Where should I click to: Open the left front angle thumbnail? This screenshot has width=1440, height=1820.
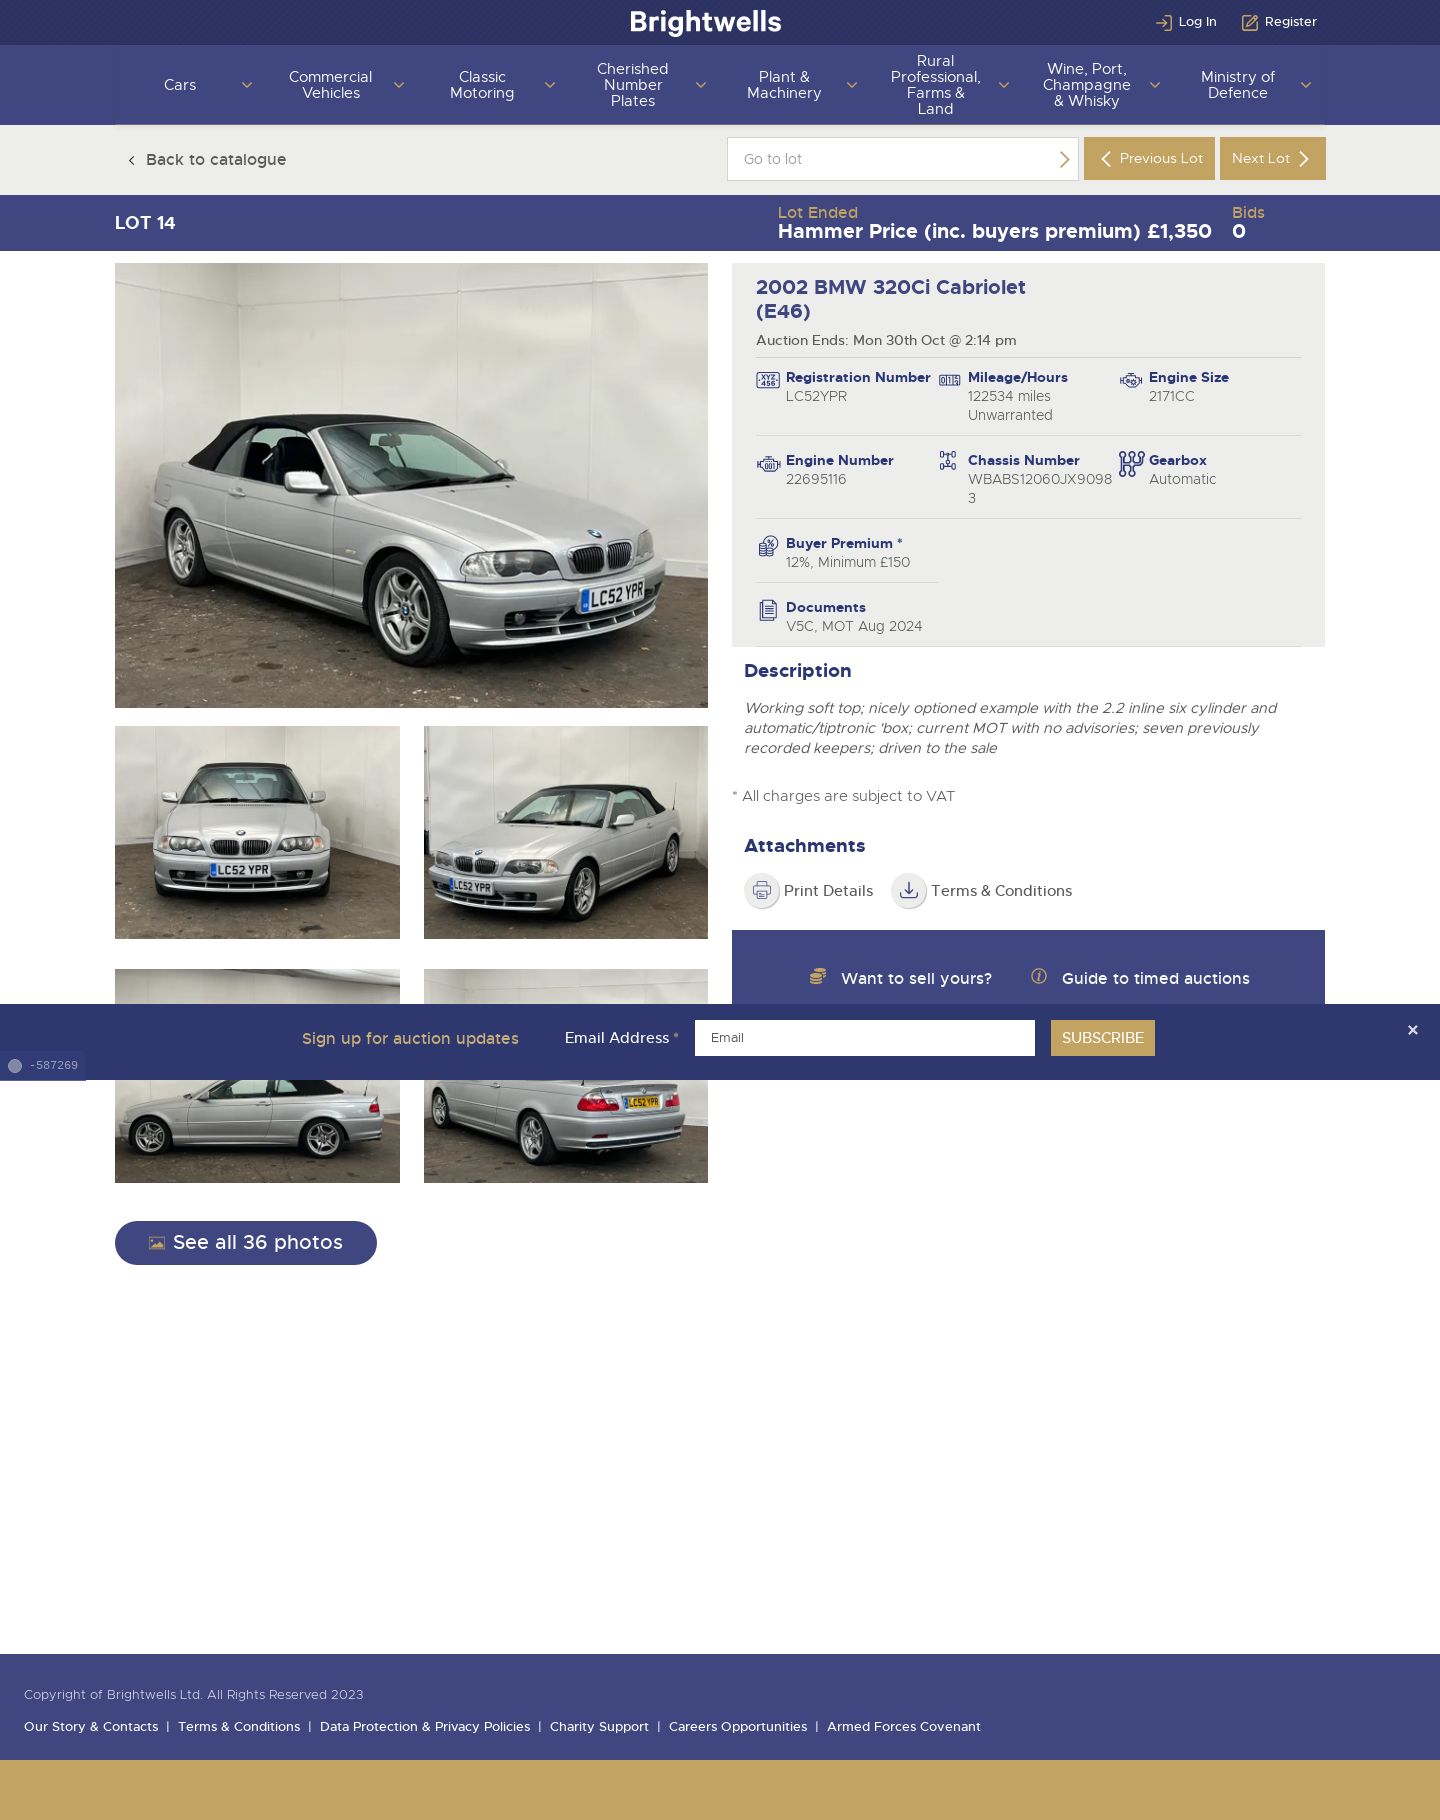click(566, 832)
